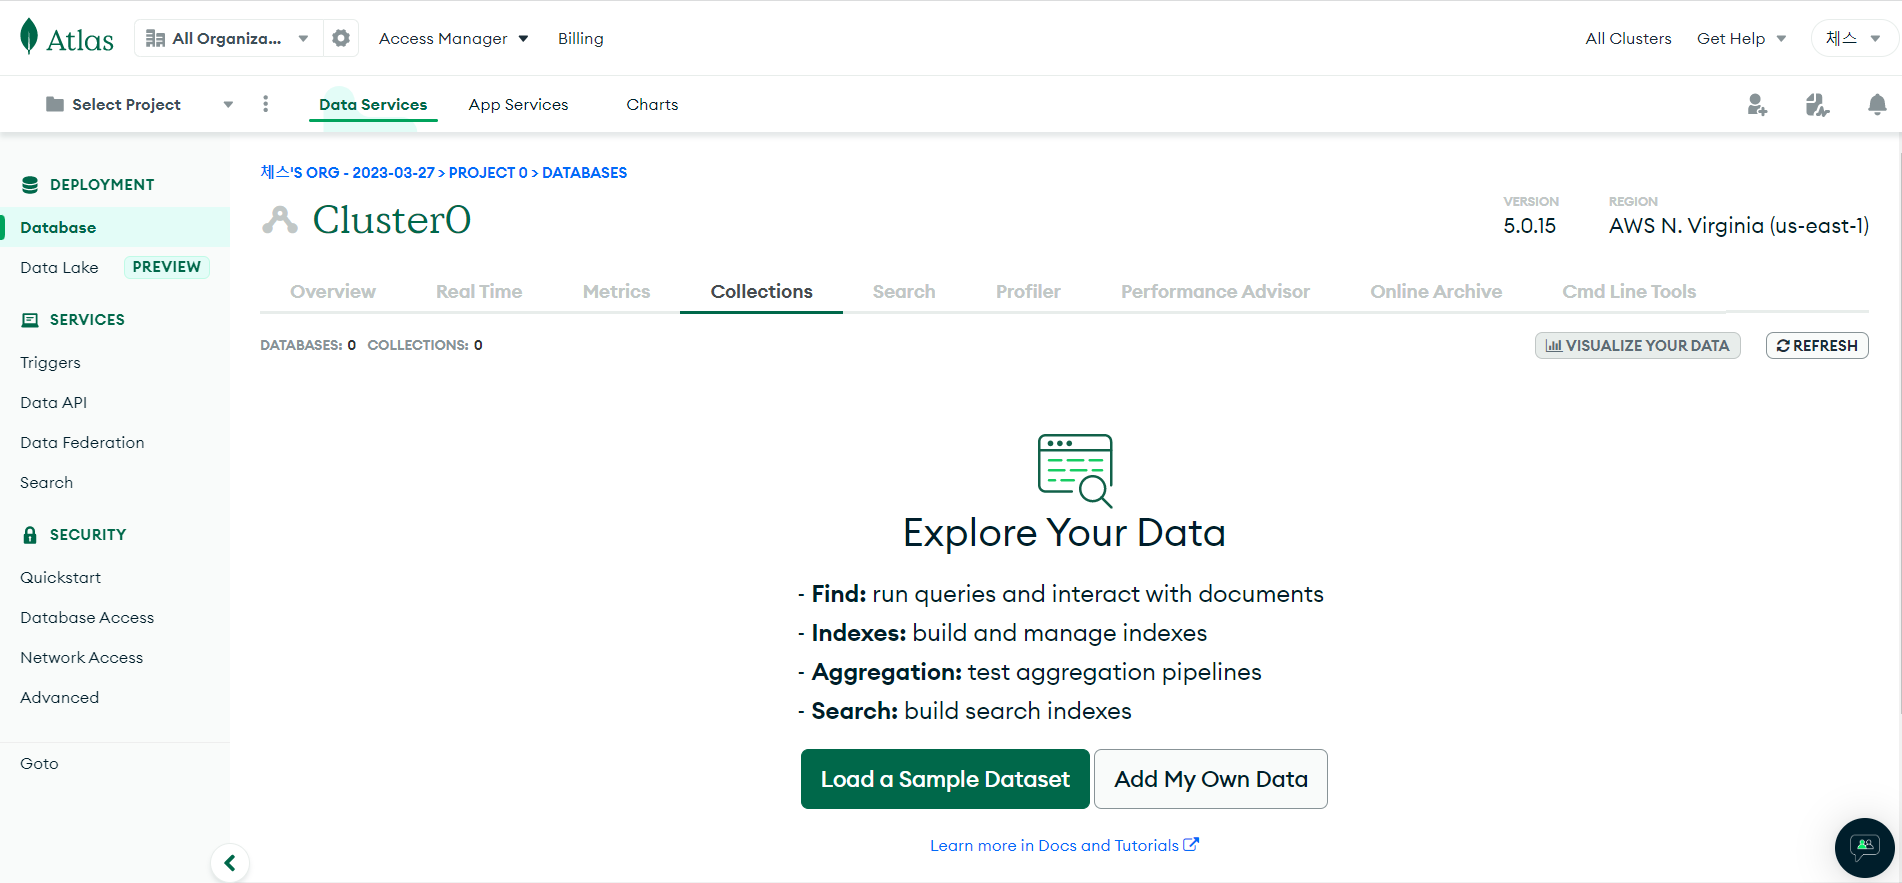This screenshot has height=883, width=1902.
Task: Click the PREVIEW badge next to Data Lake
Action: pos(167,267)
